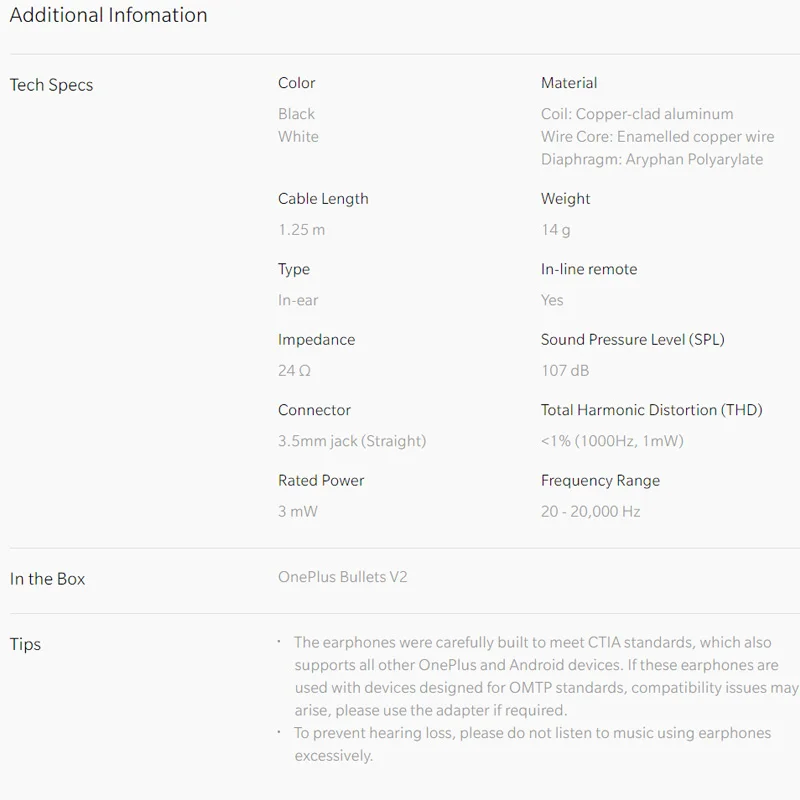Click the Tips section label
Viewport: 800px width, 800px height.
(x=25, y=644)
